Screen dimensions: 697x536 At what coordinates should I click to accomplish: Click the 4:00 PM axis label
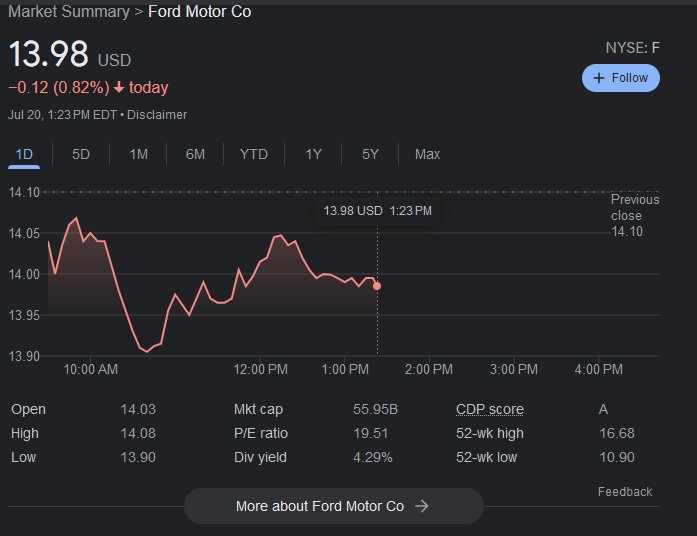click(598, 369)
